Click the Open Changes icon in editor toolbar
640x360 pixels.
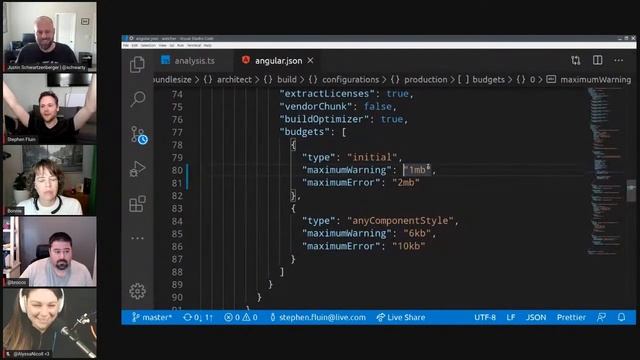[576, 60]
